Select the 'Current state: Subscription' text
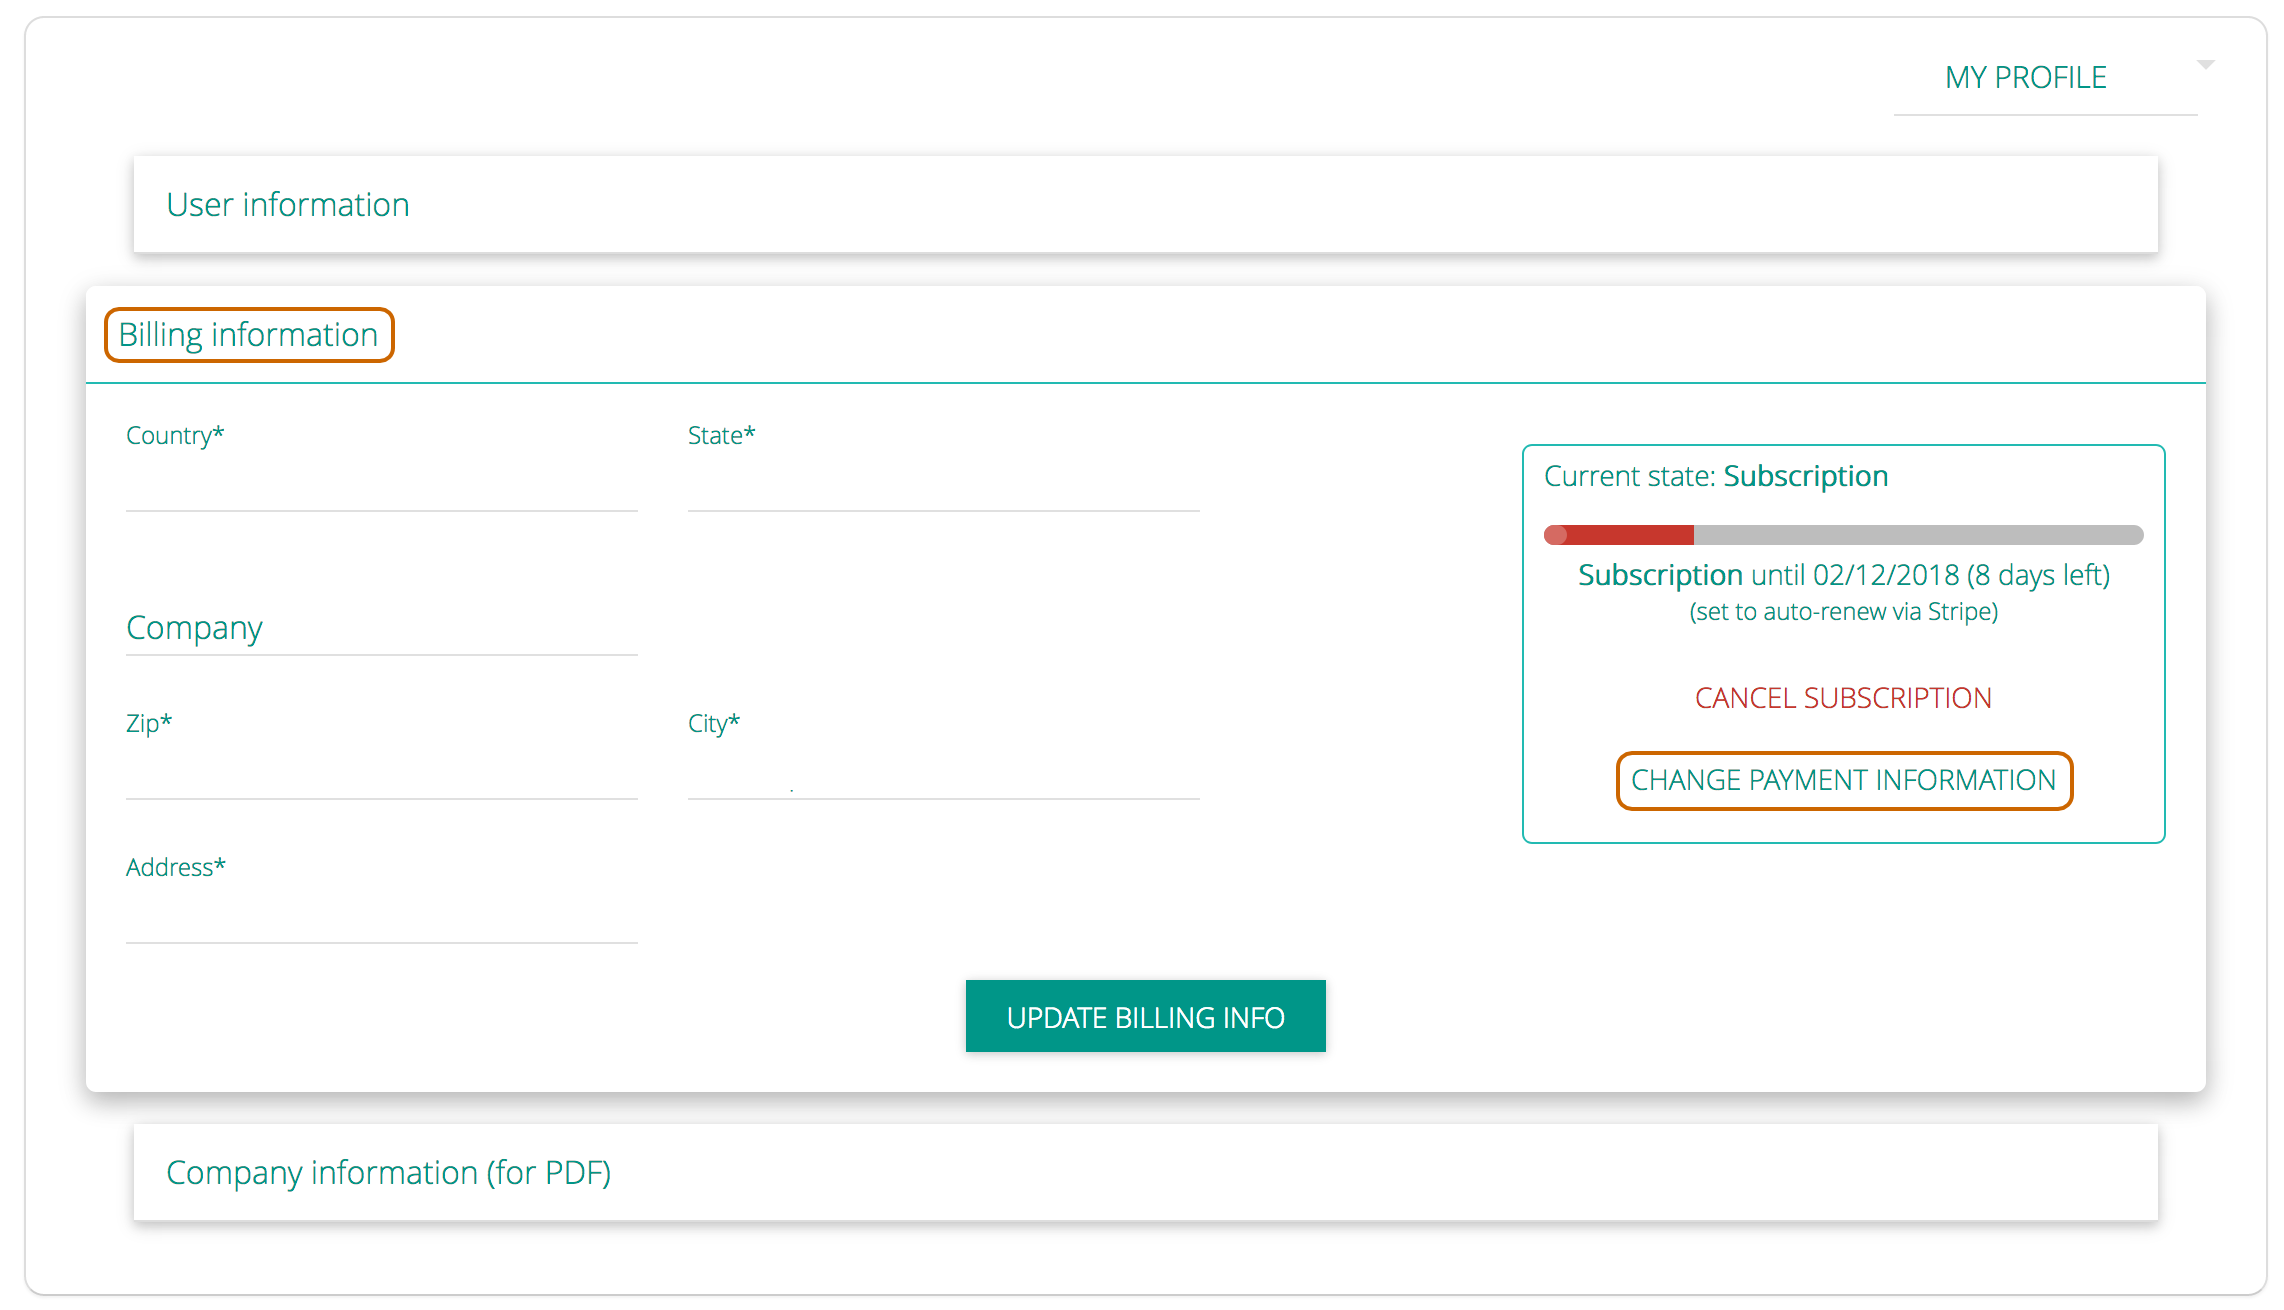Viewport: 2284px width, 1310px height. [1716, 476]
